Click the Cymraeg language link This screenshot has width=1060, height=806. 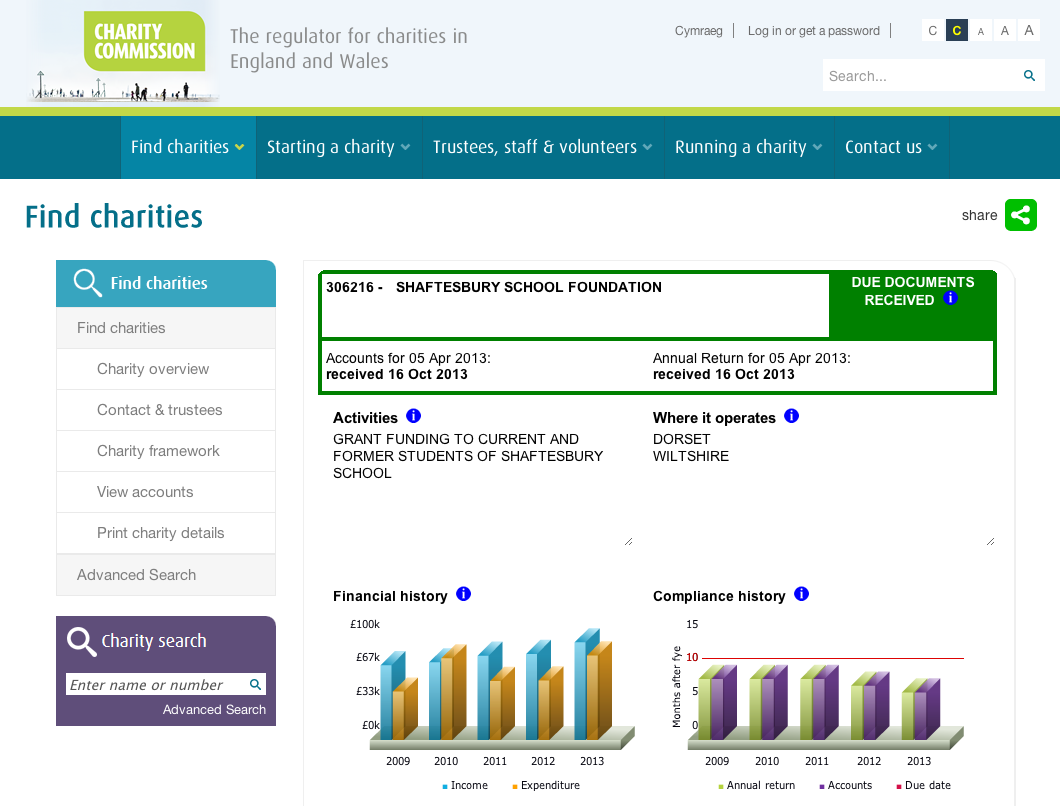[698, 31]
